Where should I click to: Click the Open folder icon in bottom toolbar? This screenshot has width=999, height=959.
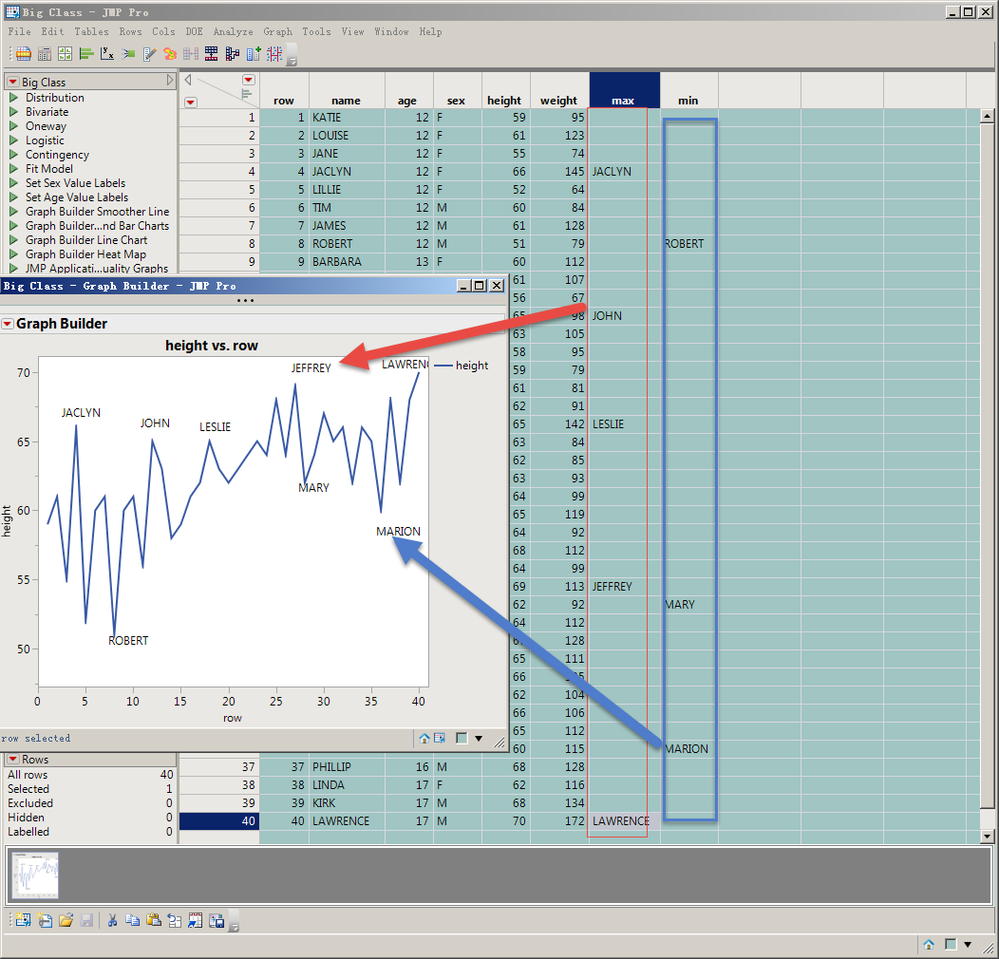pyautogui.click(x=66, y=921)
